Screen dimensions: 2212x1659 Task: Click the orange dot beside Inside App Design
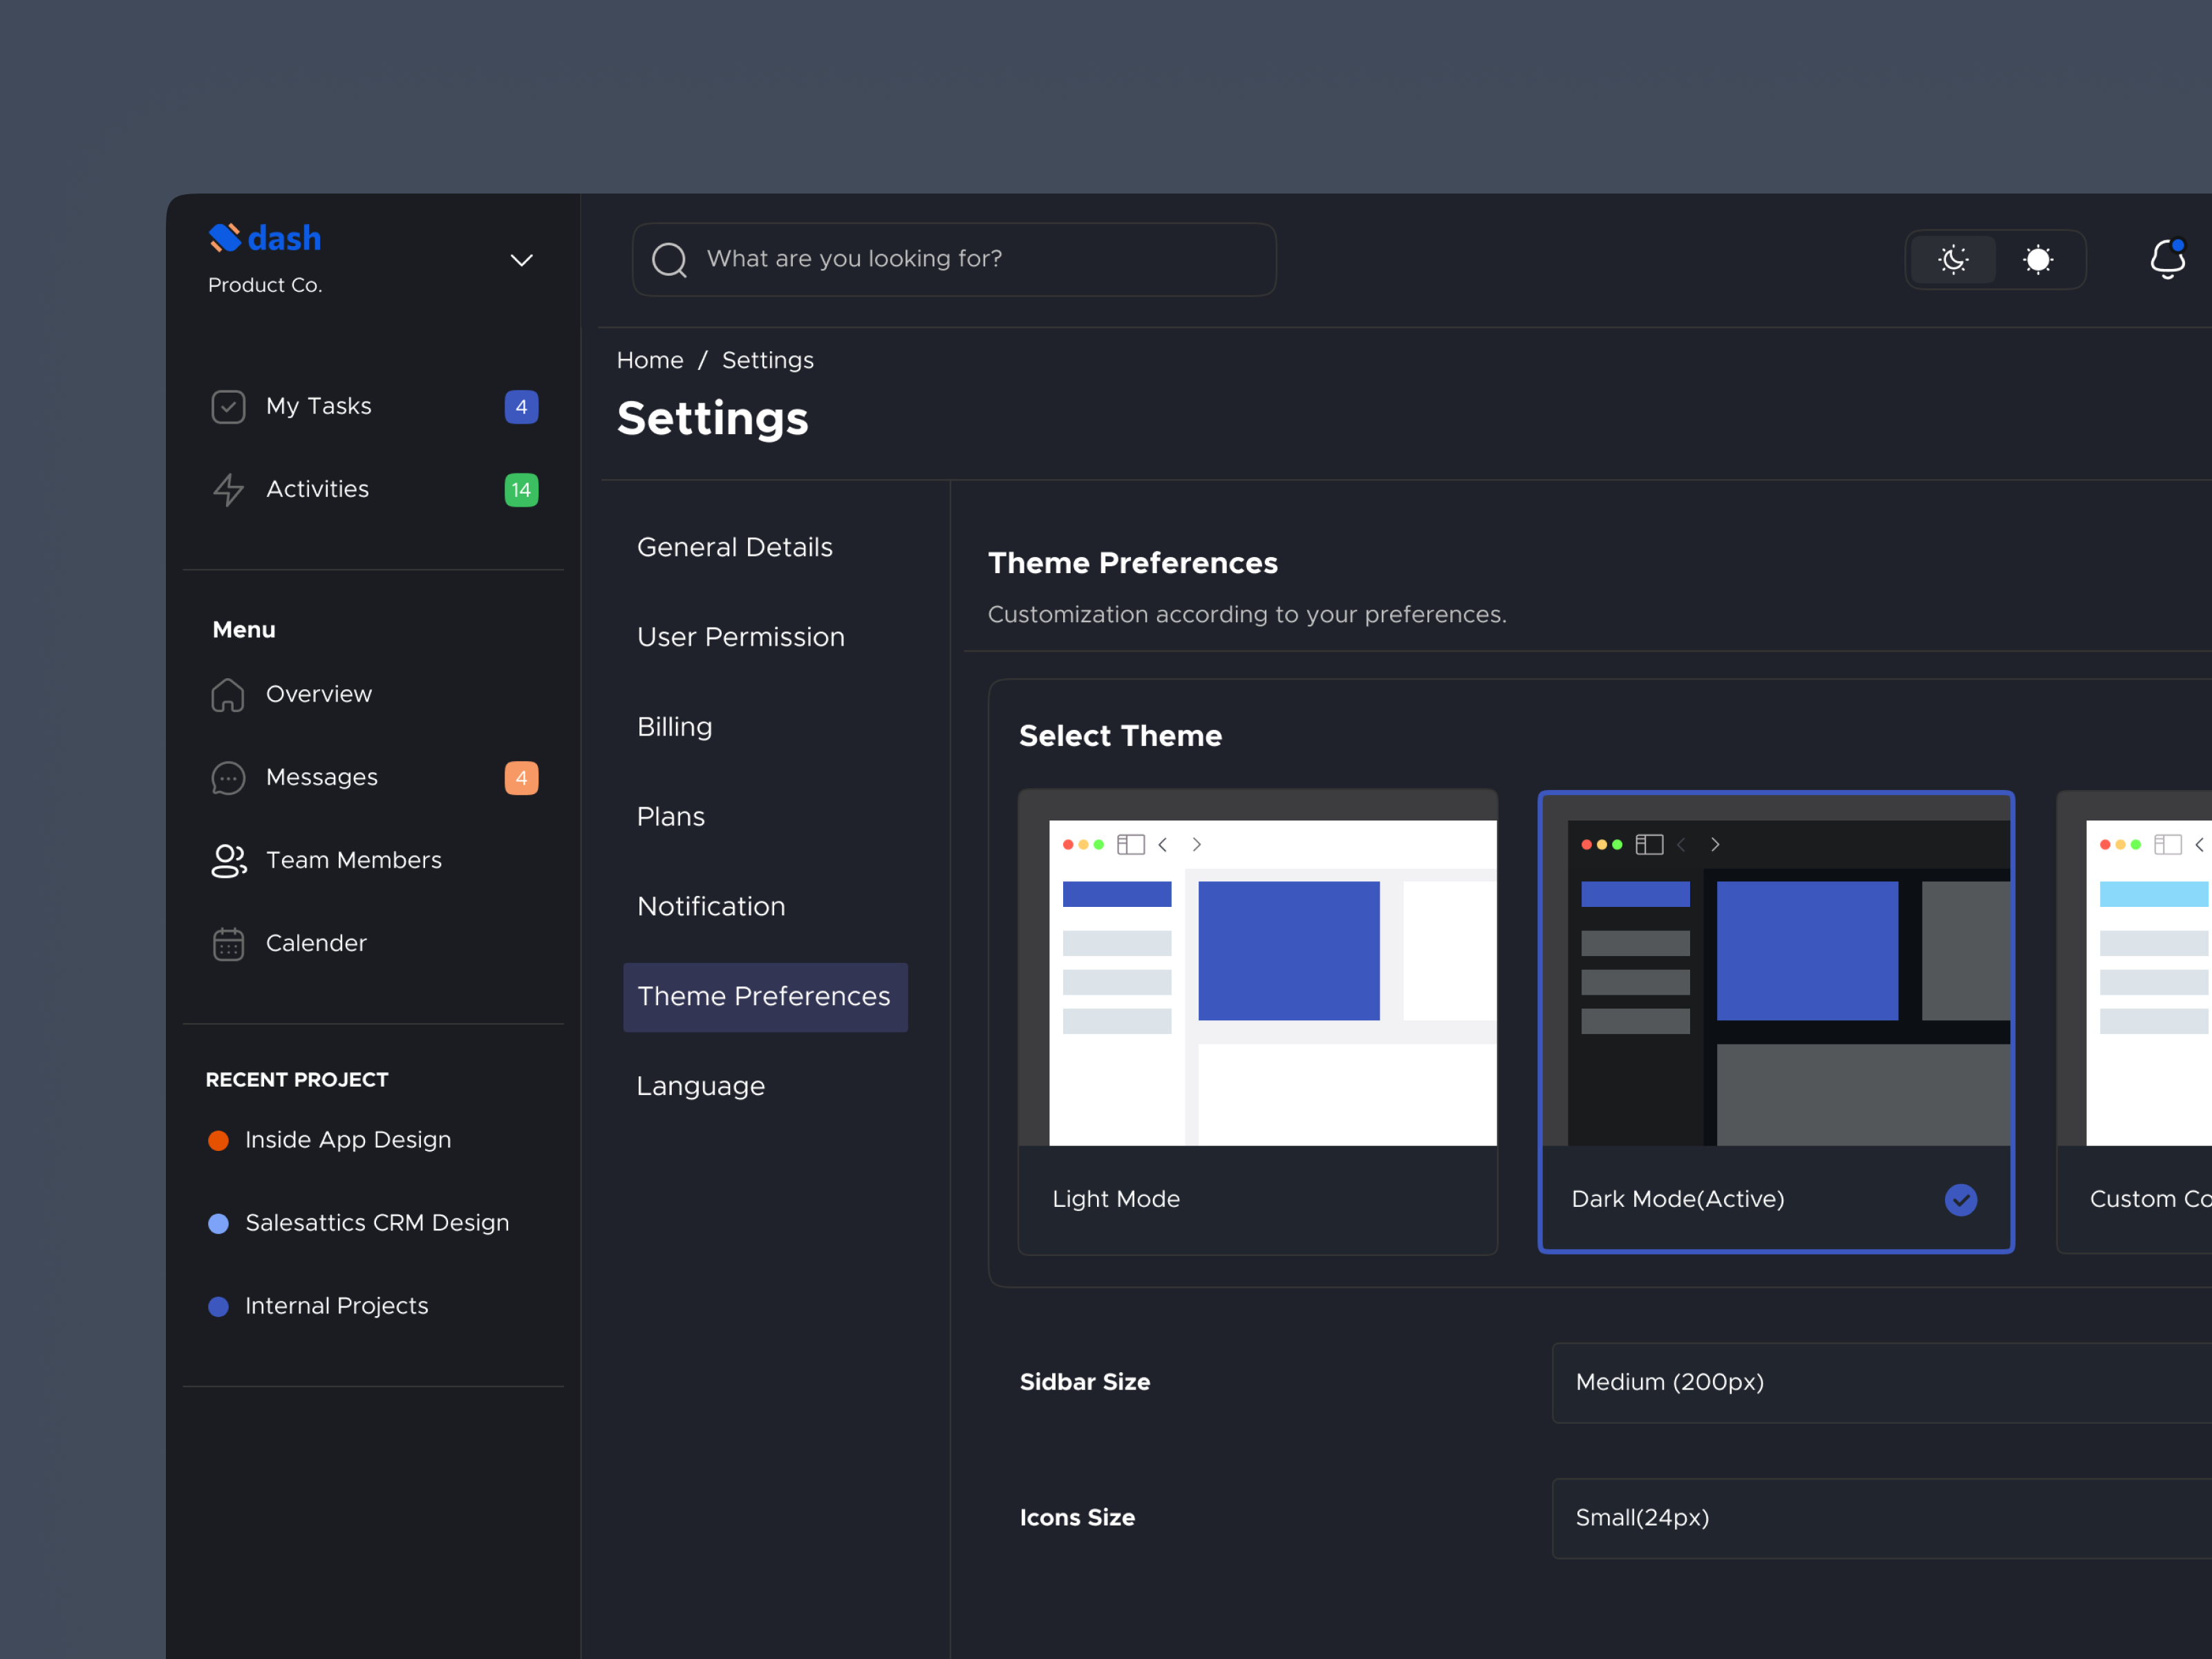tap(218, 1140)
